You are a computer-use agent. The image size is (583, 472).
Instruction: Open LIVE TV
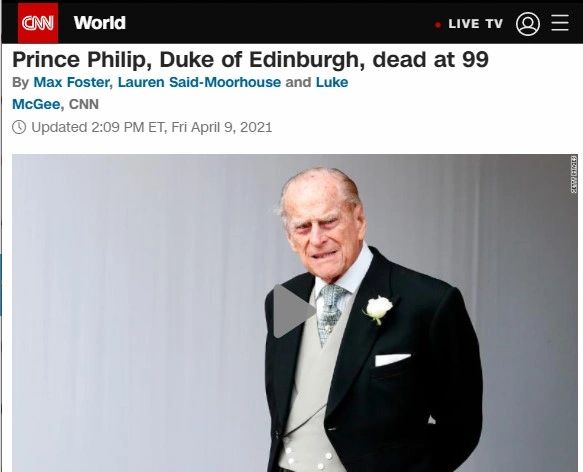coord(476,24)
